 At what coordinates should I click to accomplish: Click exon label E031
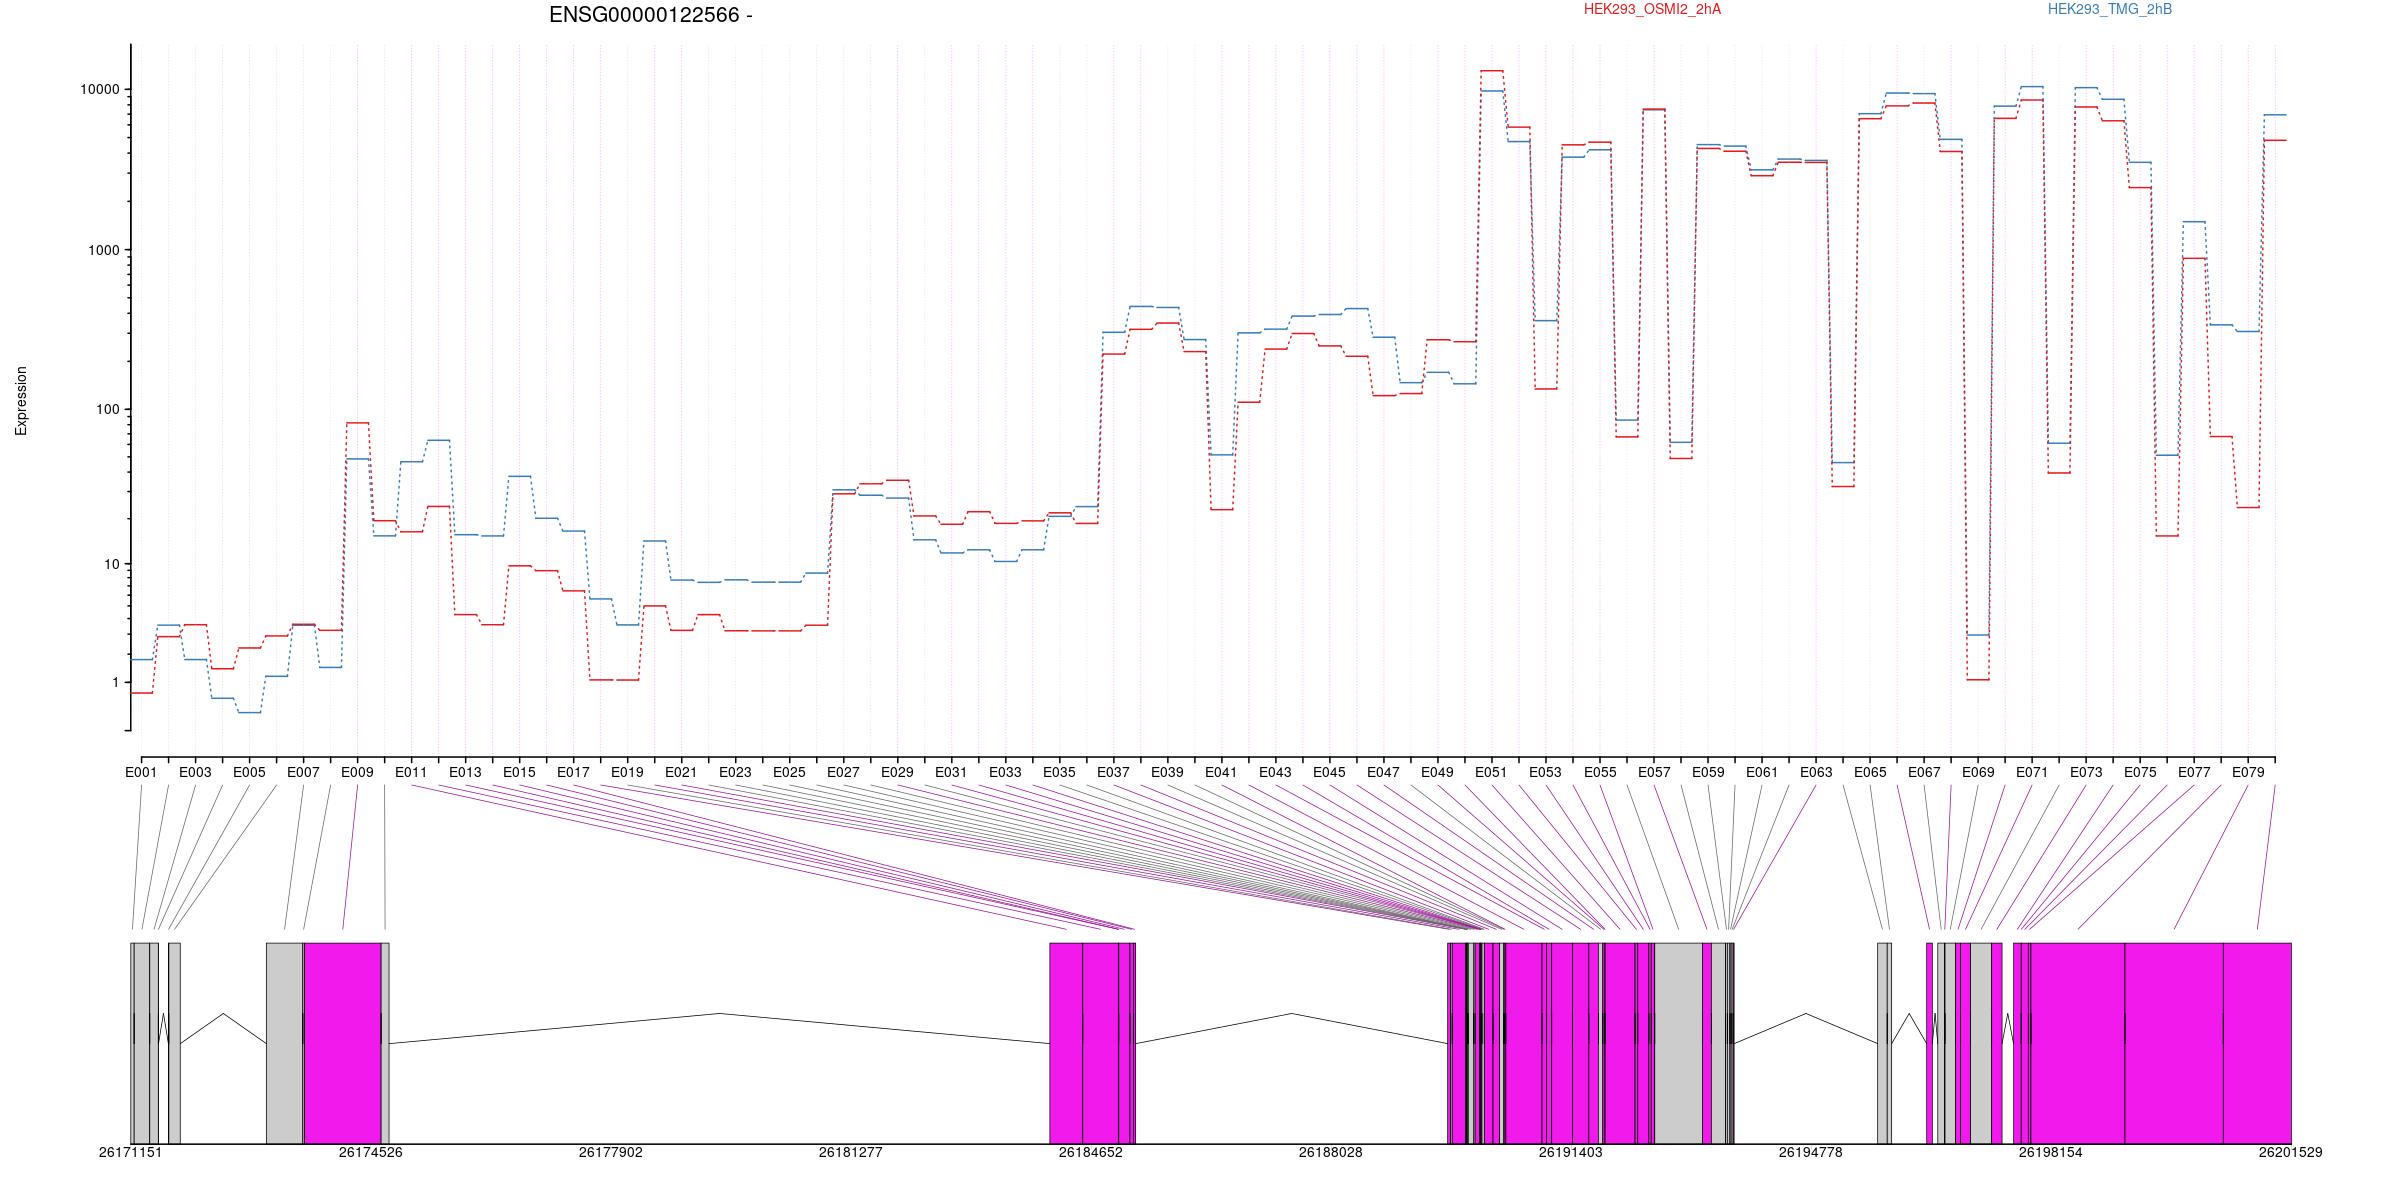pos(951,772)
